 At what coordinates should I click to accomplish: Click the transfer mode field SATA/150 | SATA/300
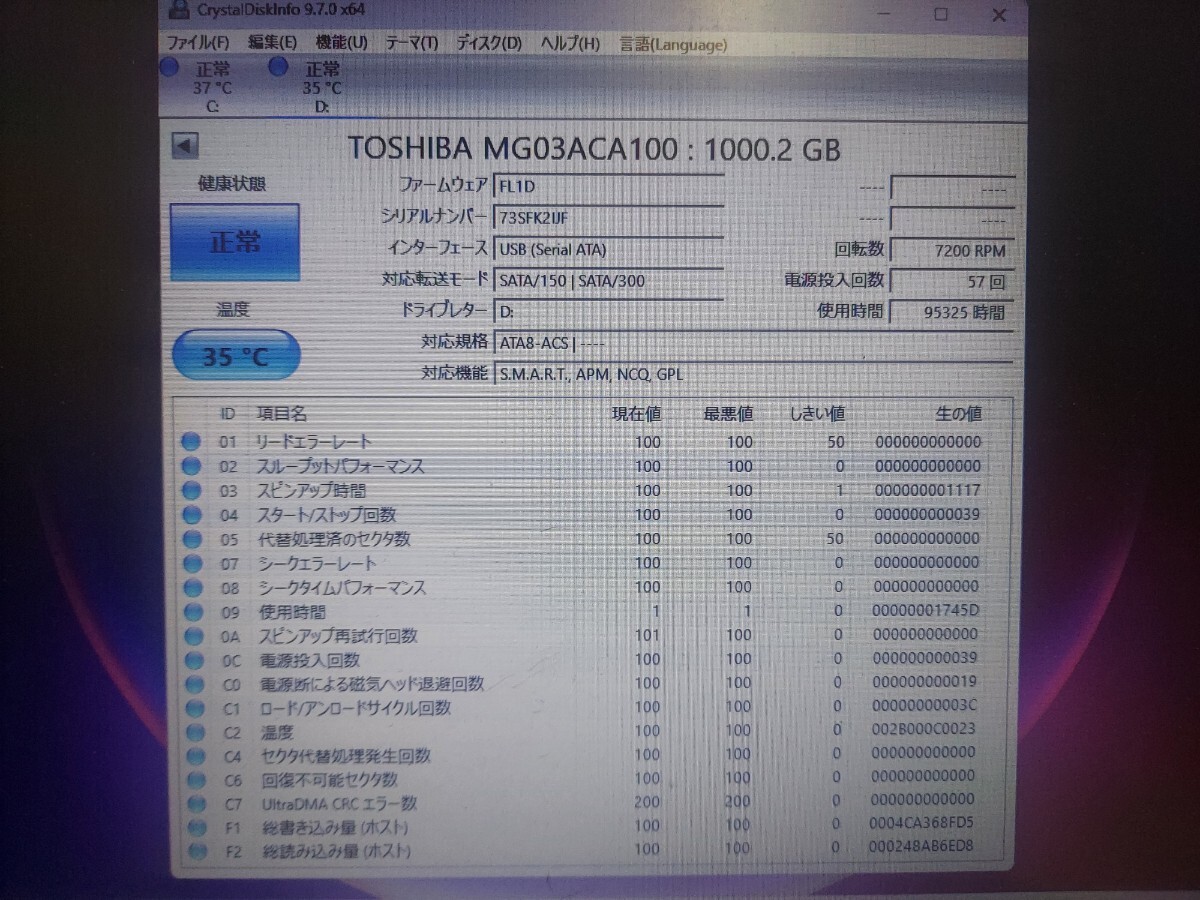click(x=609, y=280)
